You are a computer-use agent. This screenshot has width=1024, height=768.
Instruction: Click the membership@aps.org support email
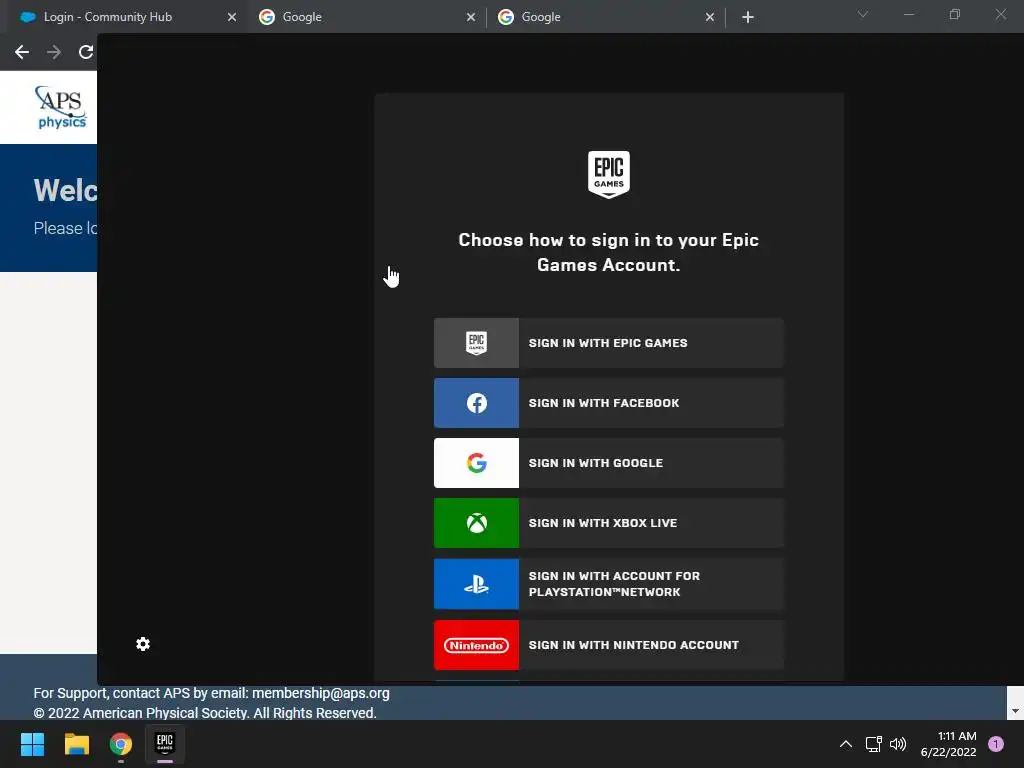(x=321, y=693)
